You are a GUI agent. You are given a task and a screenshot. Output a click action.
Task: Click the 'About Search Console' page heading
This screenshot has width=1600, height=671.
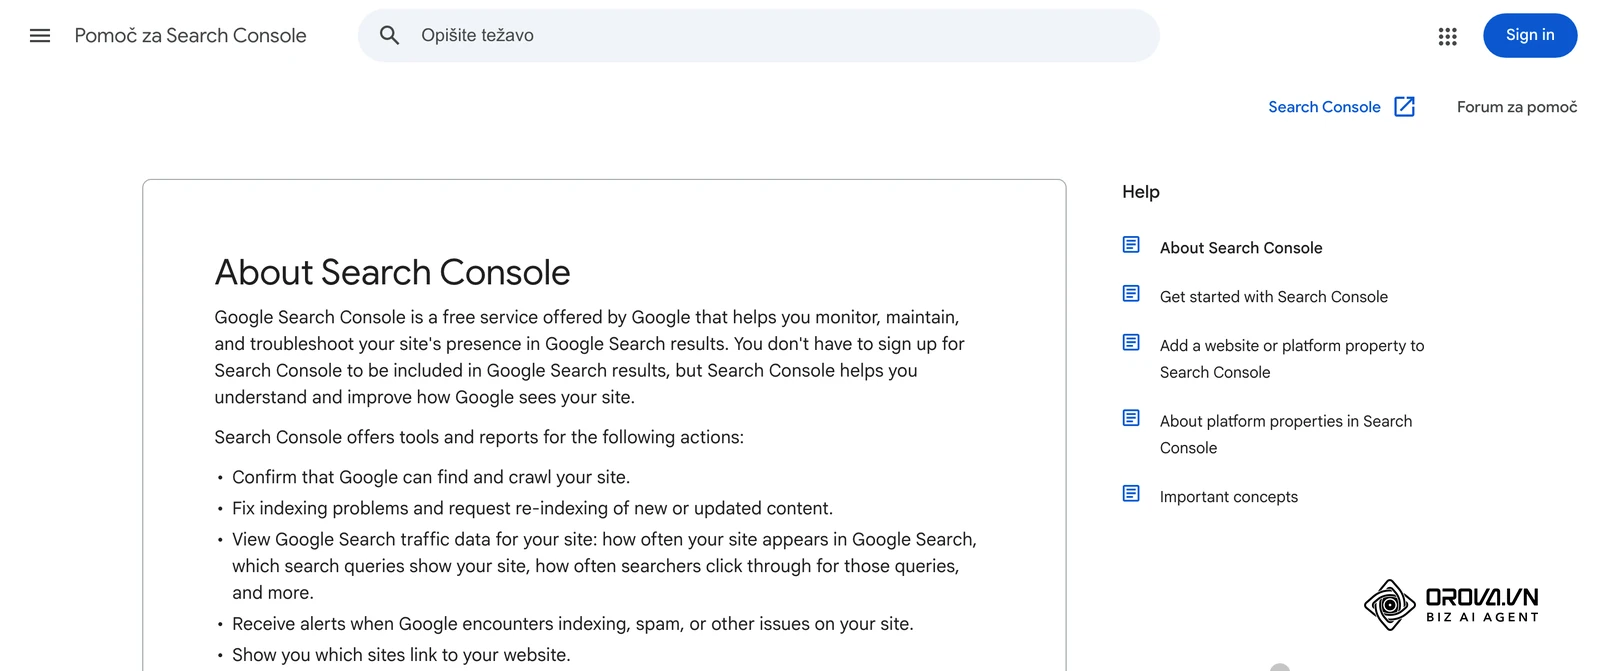click(x=392, y=272)
